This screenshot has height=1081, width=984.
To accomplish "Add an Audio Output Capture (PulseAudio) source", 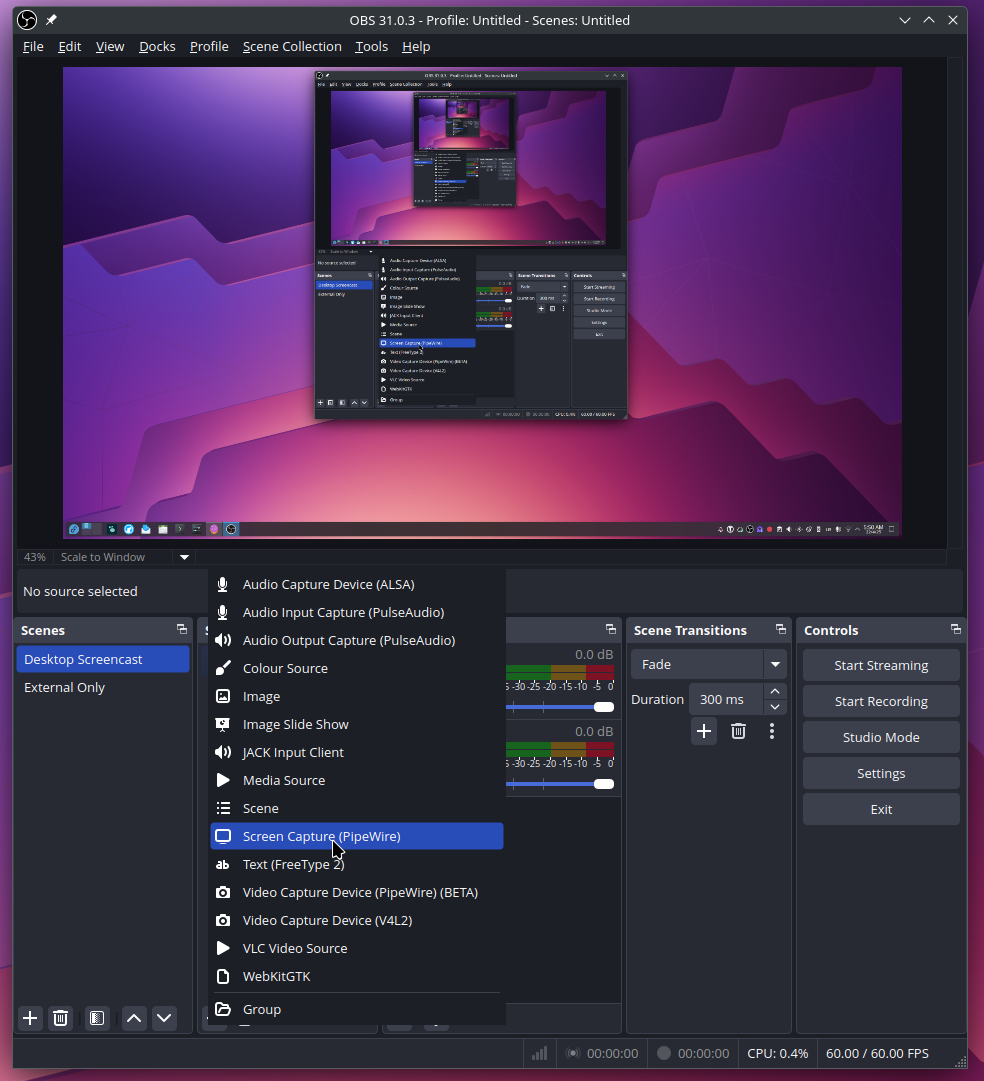I will tap(357, 640).
